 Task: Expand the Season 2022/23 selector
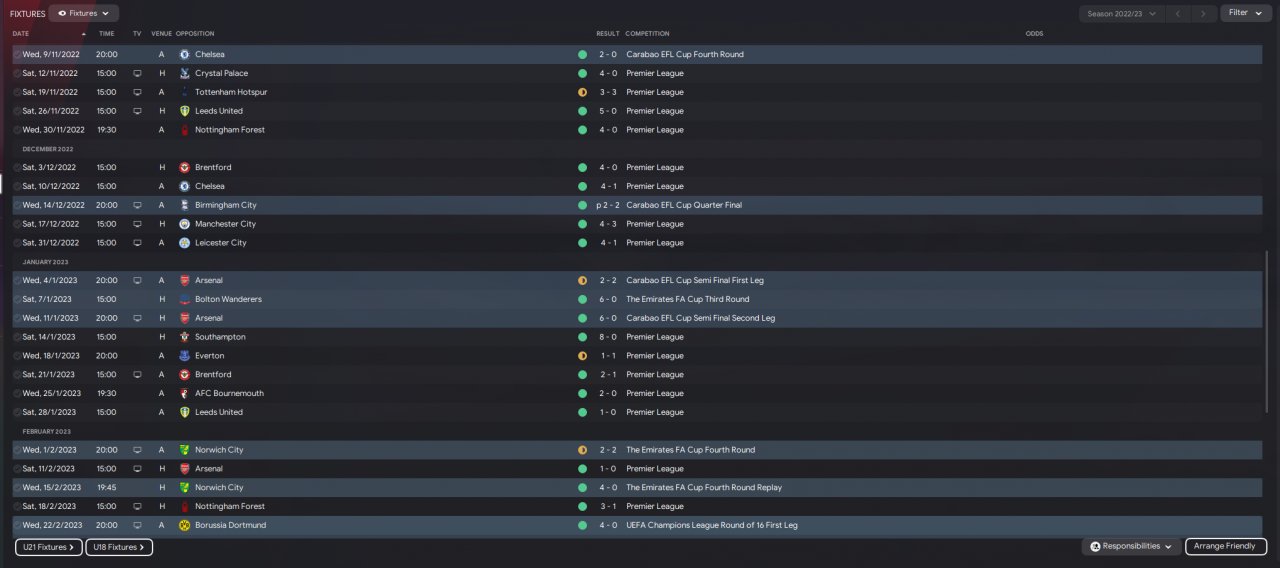point(1122,13)
